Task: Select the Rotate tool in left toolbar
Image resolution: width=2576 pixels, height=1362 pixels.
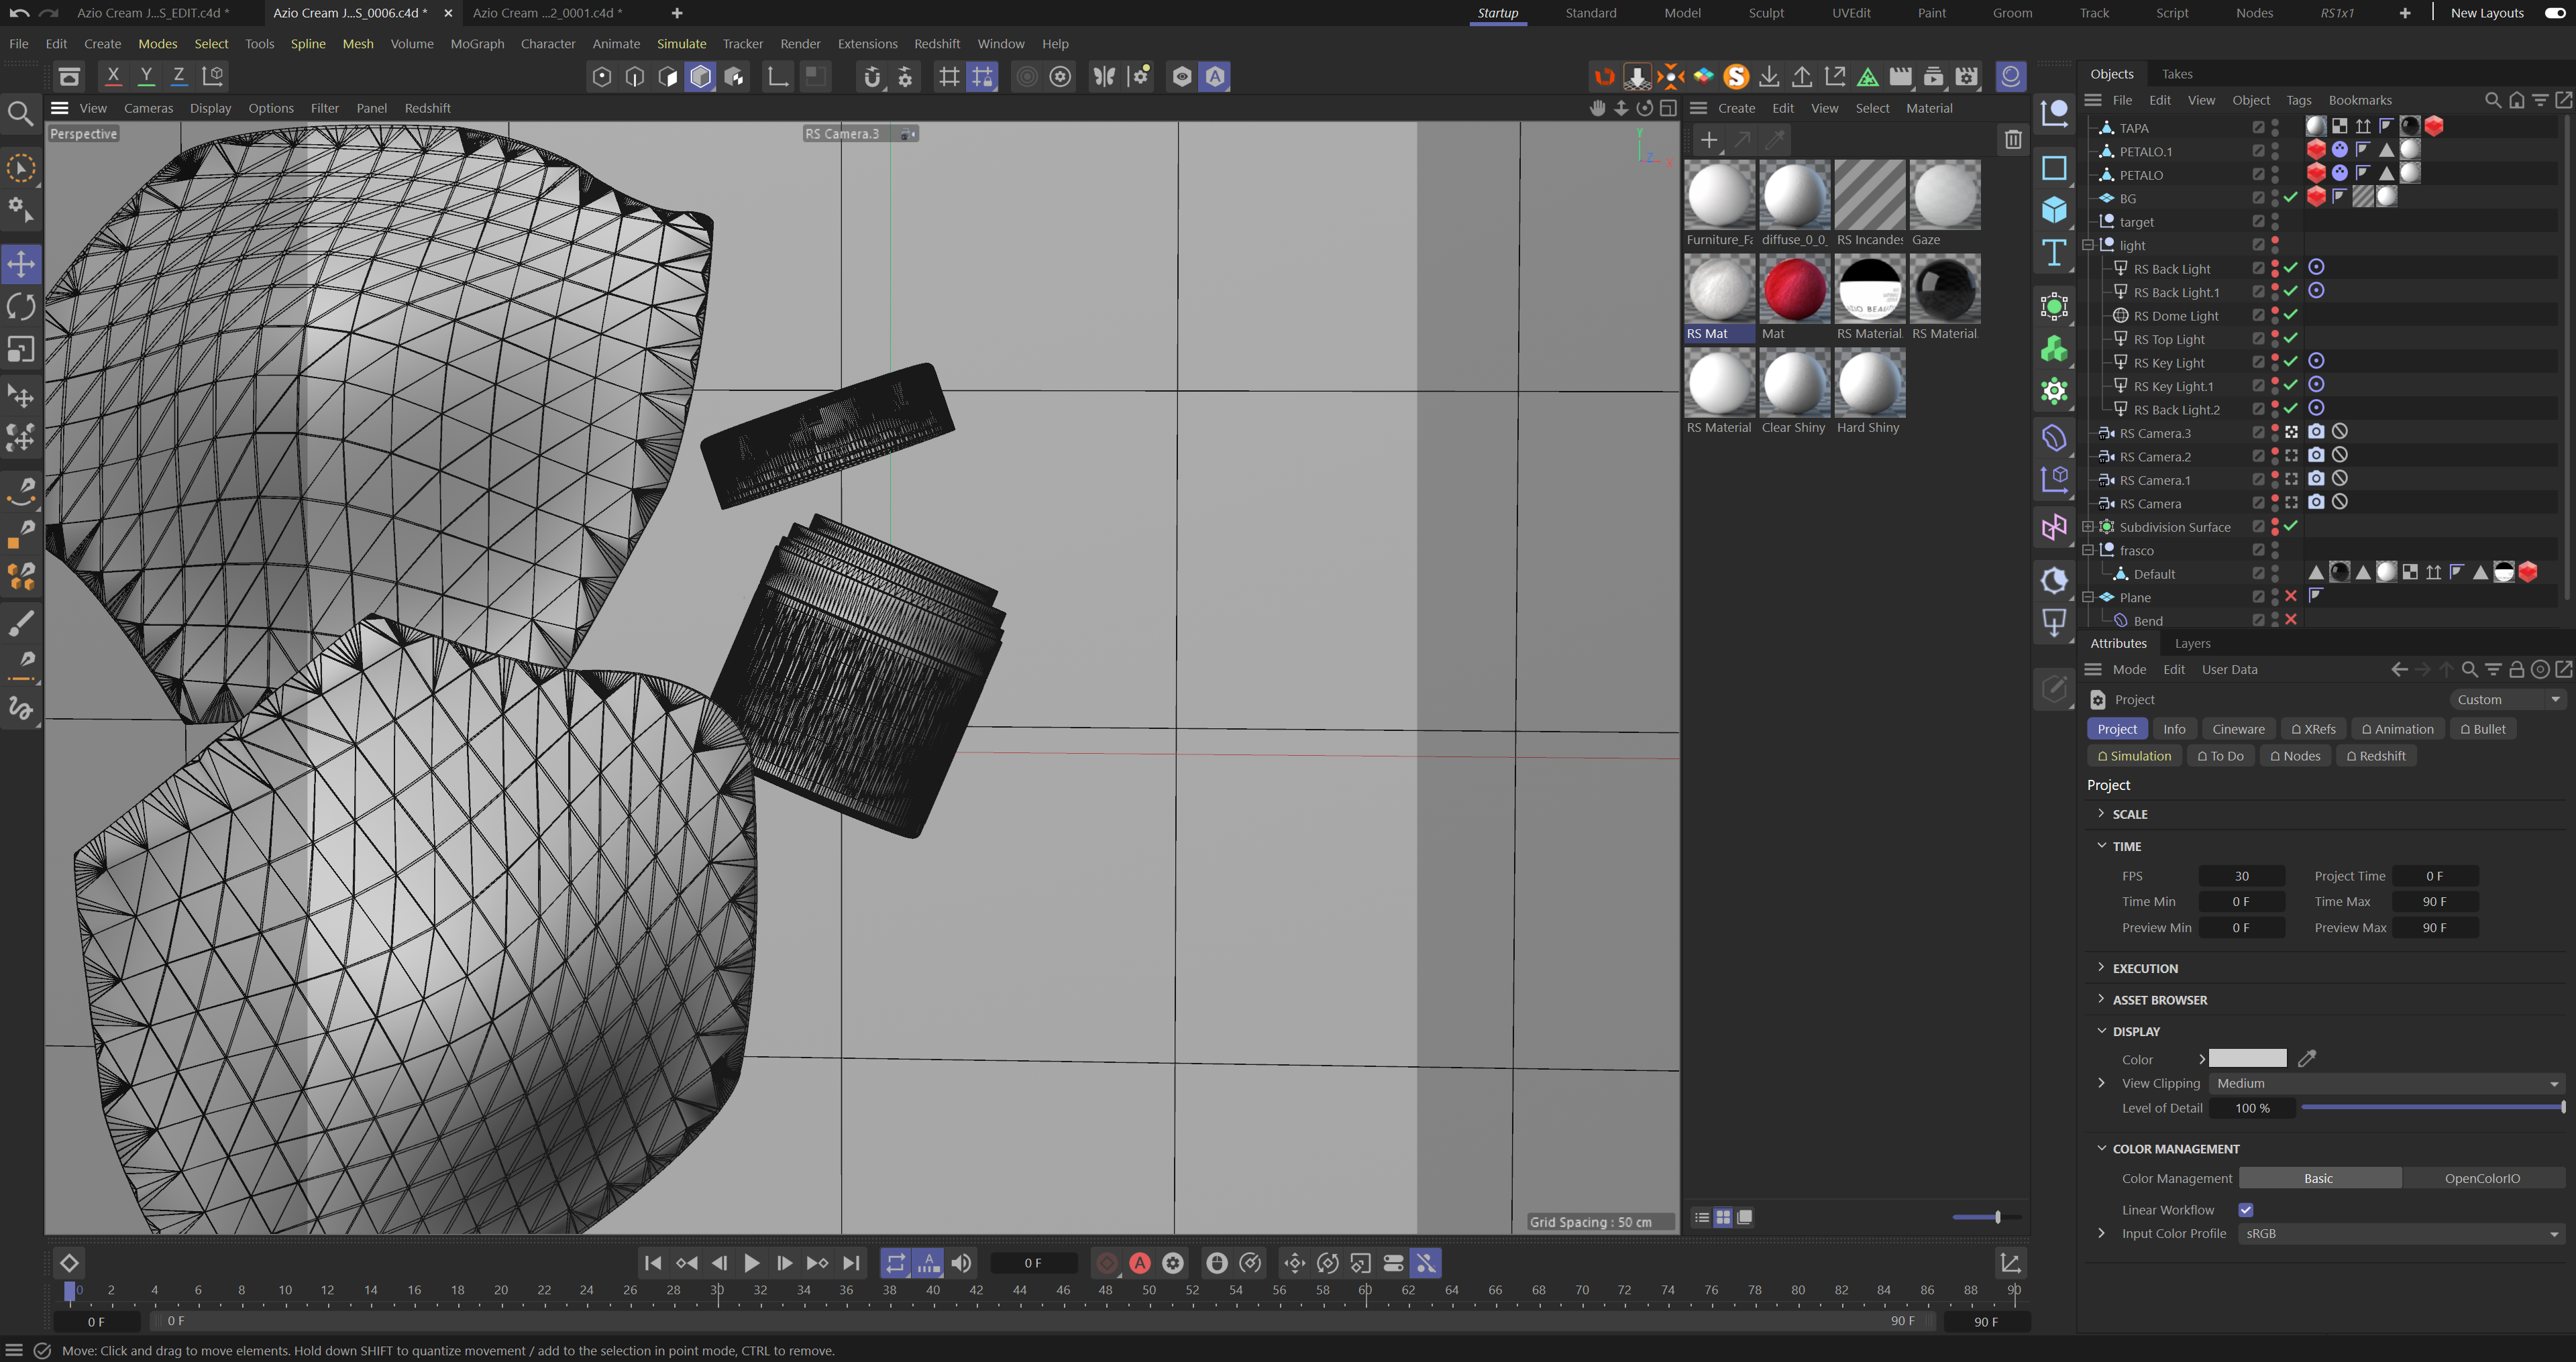Action: 21,307
